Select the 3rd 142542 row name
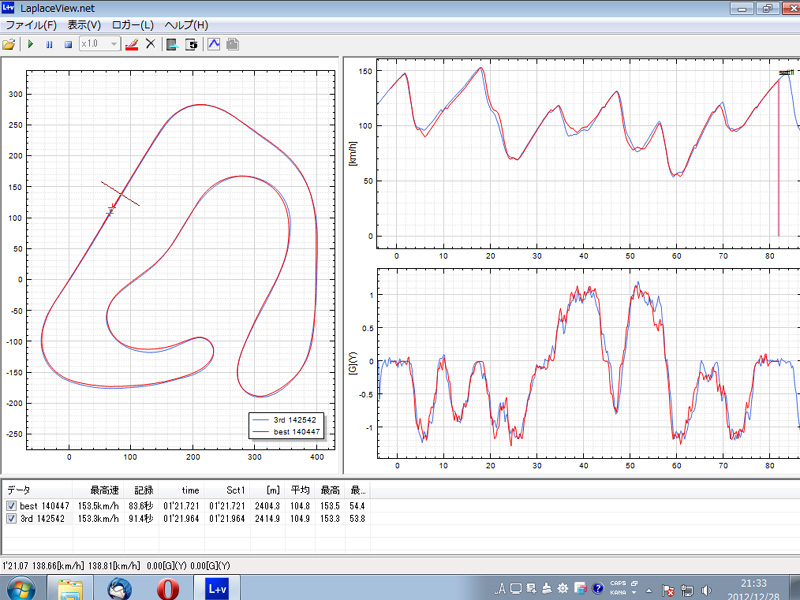Image resolution: width=800 pixels, height=600 pixels. click(42, 519)
